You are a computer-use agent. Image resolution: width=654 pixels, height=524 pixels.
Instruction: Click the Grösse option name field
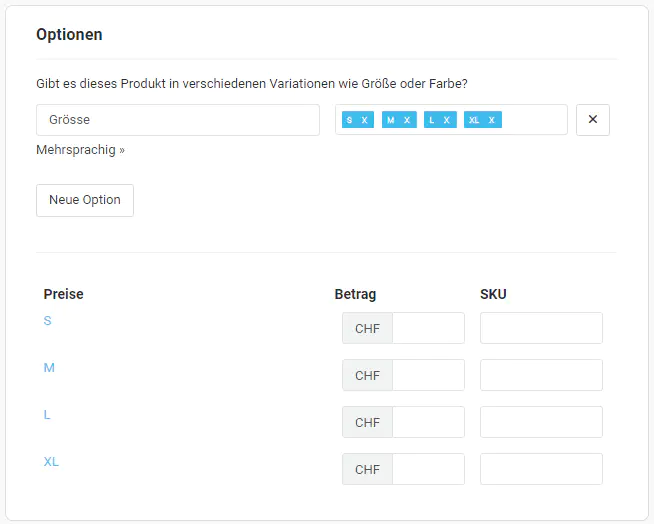click(x=178, y=120)
